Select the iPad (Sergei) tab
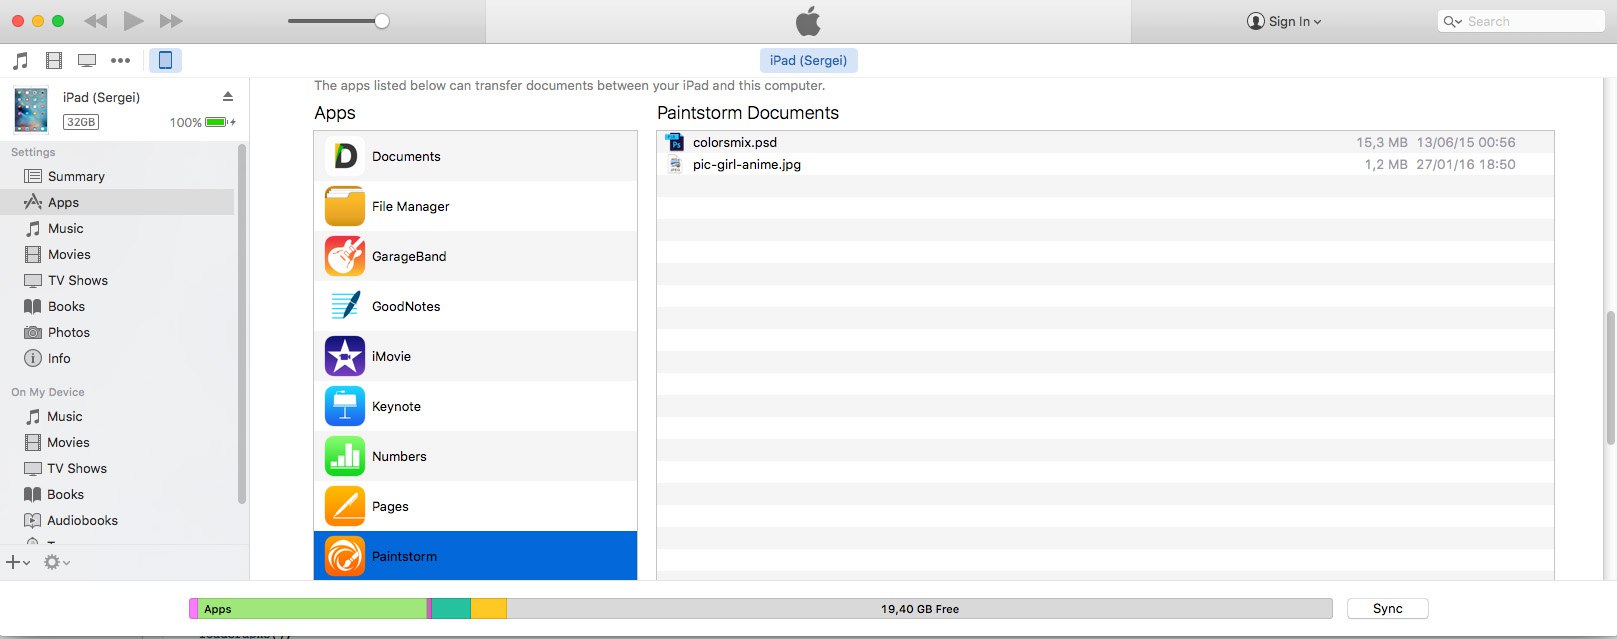The width and height of the screenshot is (1617, 639). coord(808,60)
